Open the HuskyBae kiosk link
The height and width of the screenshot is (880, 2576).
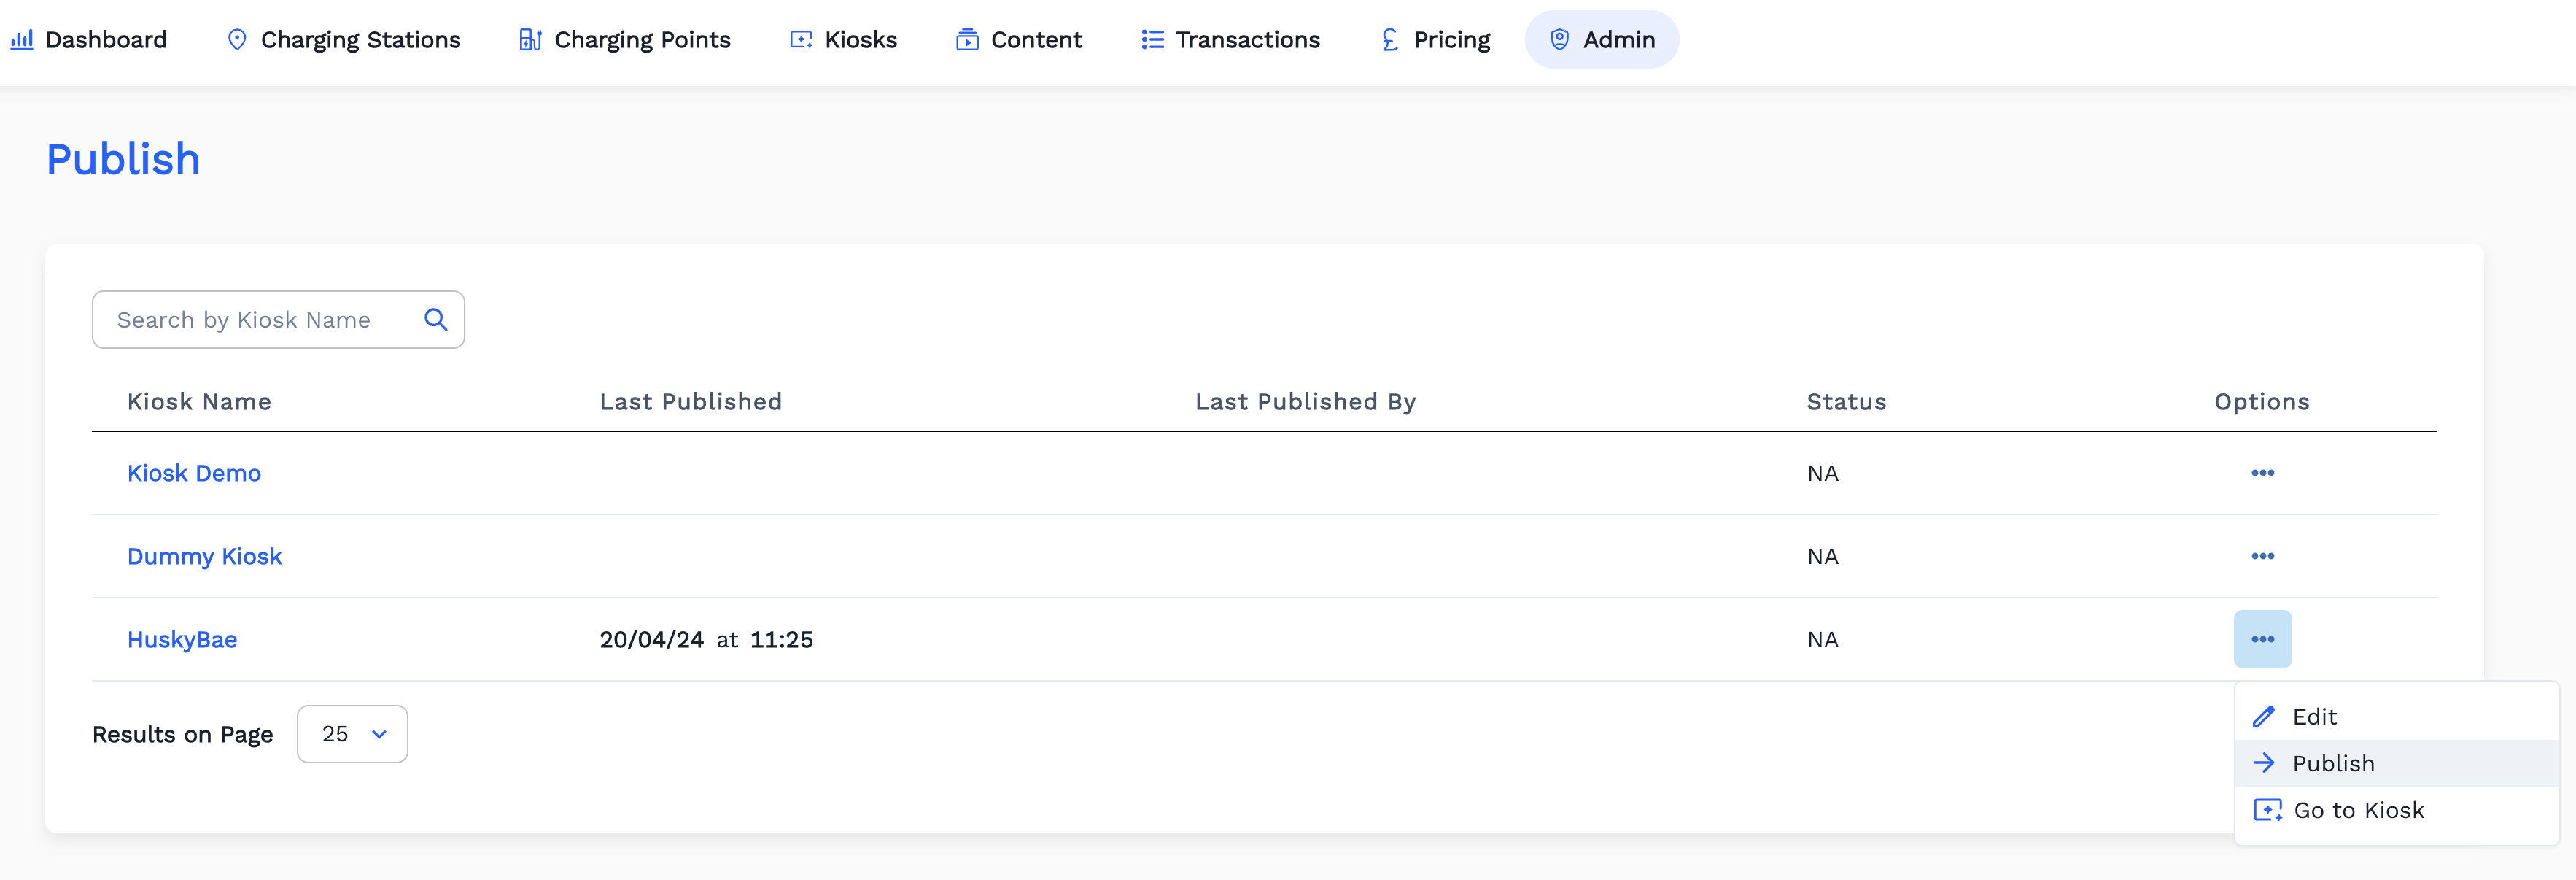(x=182, y=639)
